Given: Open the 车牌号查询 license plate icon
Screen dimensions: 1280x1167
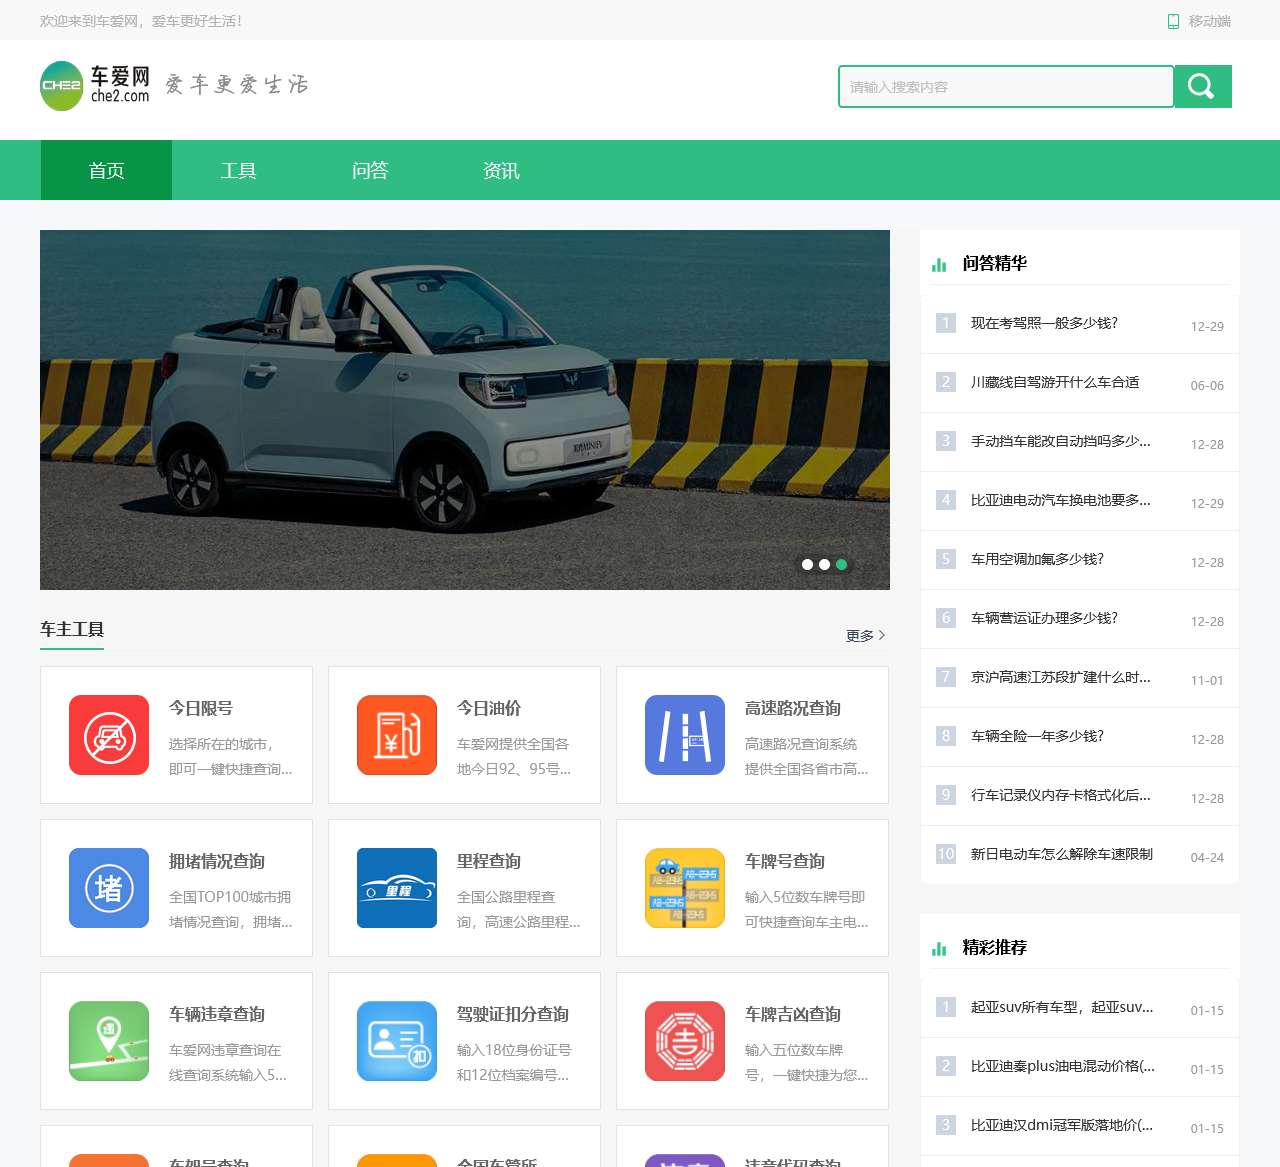Looking at the screenshot, I should [685, 888].
